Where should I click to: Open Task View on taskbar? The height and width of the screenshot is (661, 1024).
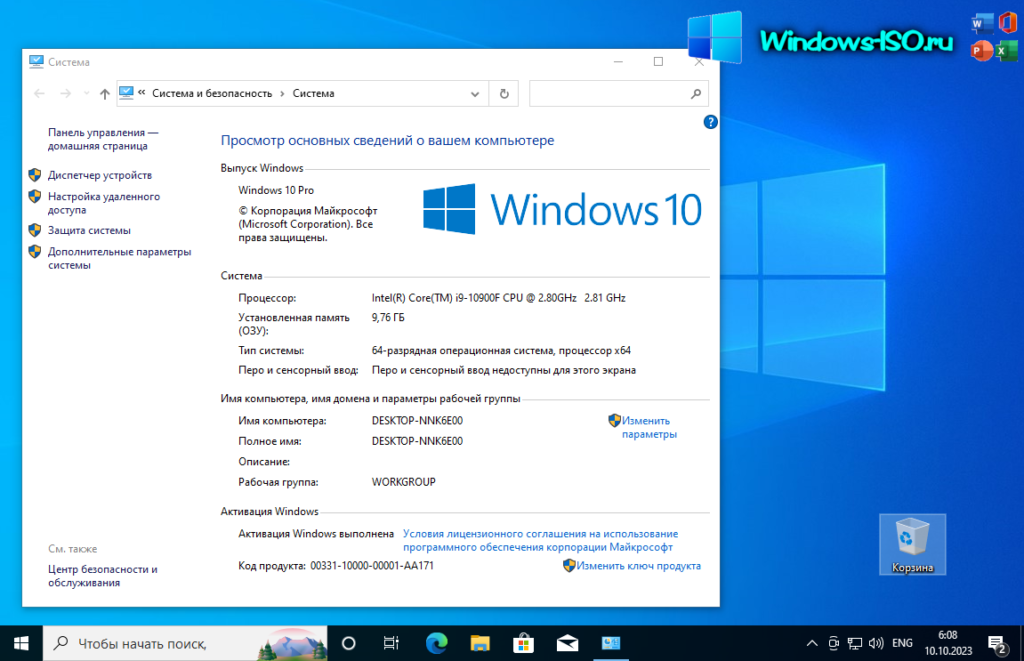tap(391, 643)
